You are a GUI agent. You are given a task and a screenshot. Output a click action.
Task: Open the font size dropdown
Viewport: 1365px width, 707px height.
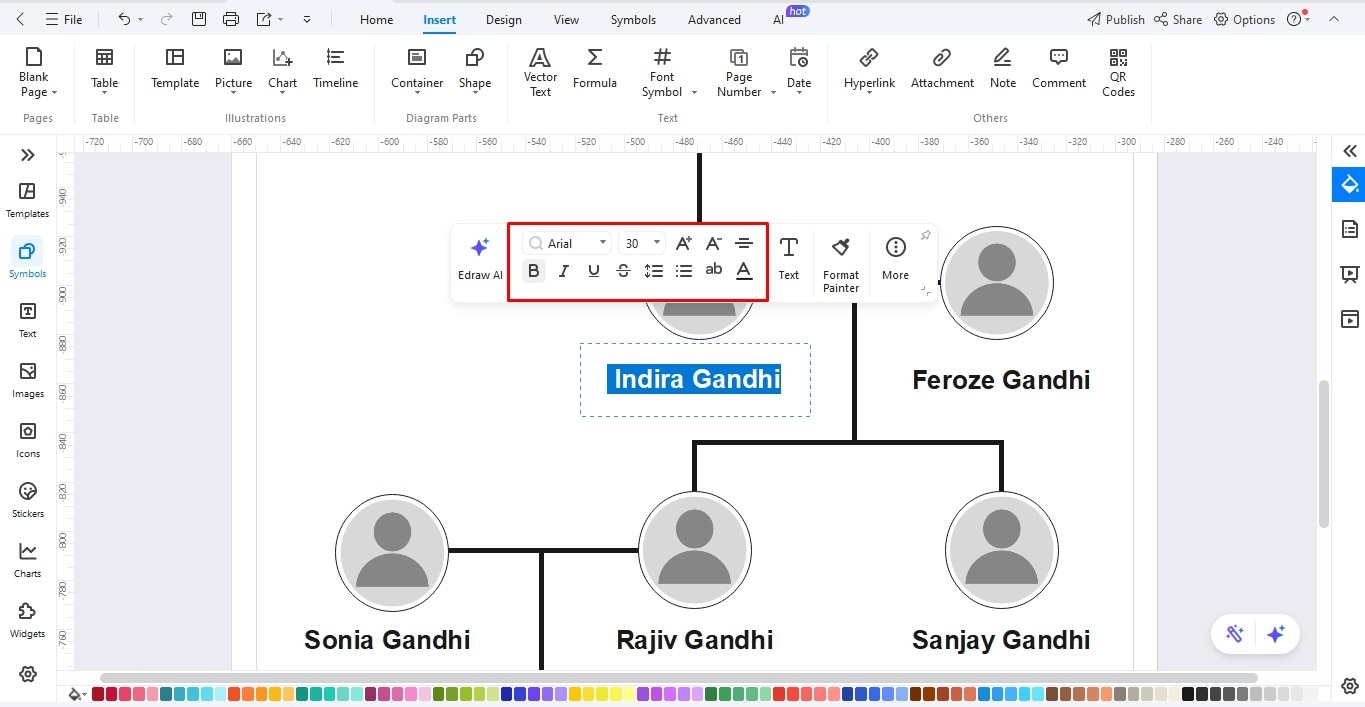coord(655,242)
